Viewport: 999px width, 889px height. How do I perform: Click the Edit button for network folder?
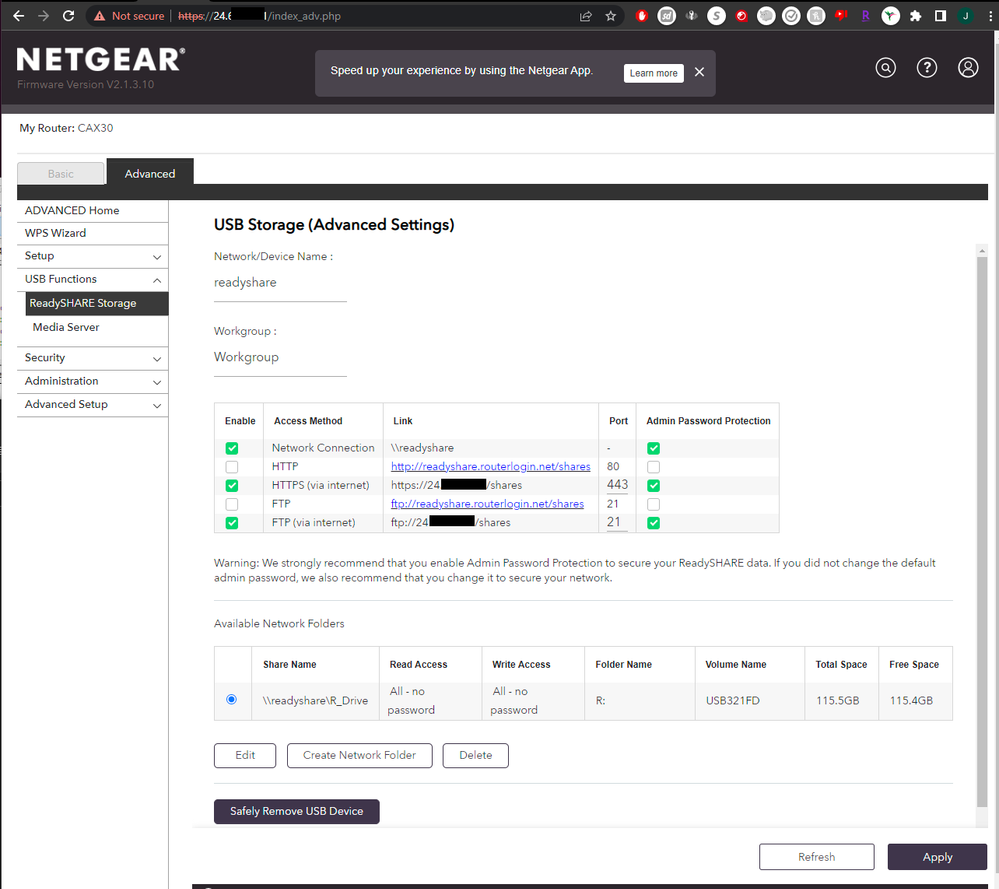(x=245, y=755)
